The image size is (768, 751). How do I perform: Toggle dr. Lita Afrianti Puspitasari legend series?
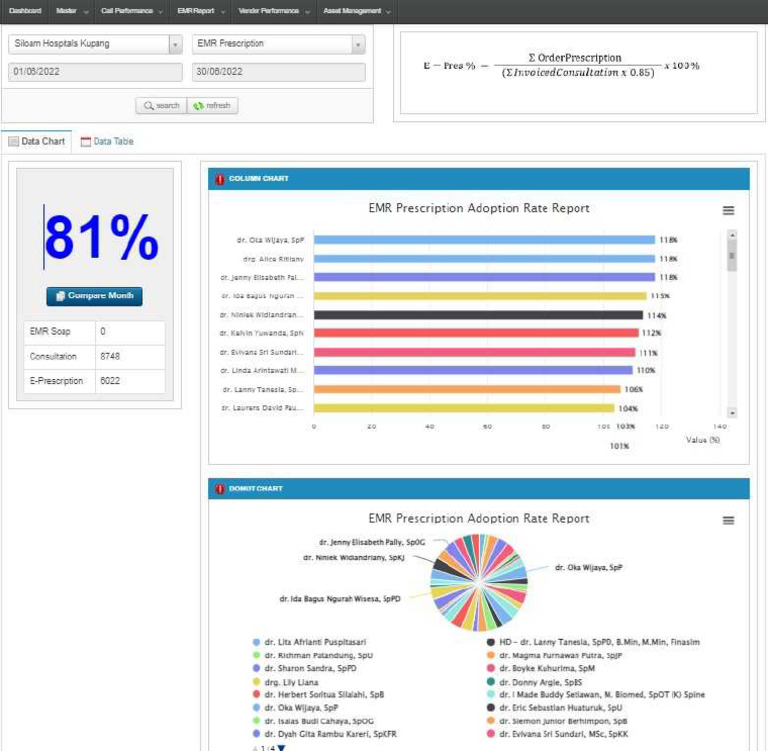[313, 642]
